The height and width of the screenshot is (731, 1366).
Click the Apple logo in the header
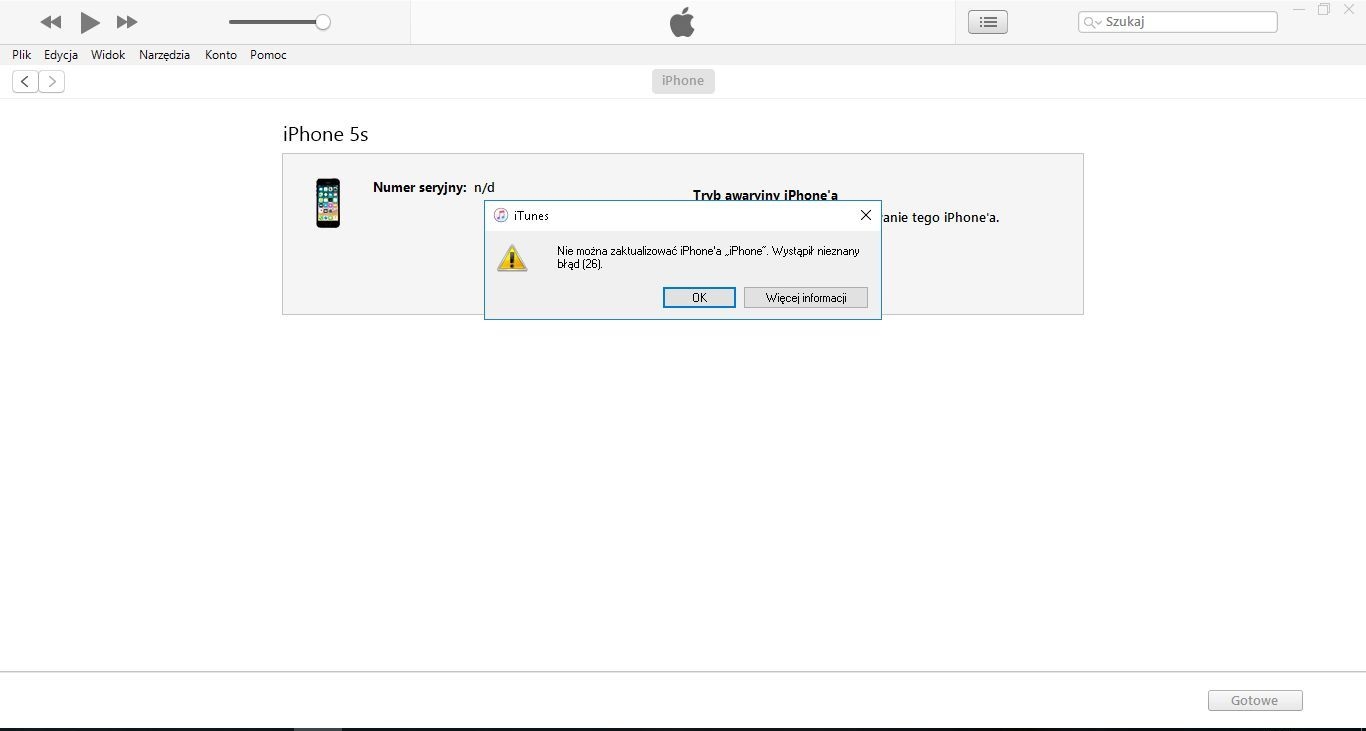(682, 22)
